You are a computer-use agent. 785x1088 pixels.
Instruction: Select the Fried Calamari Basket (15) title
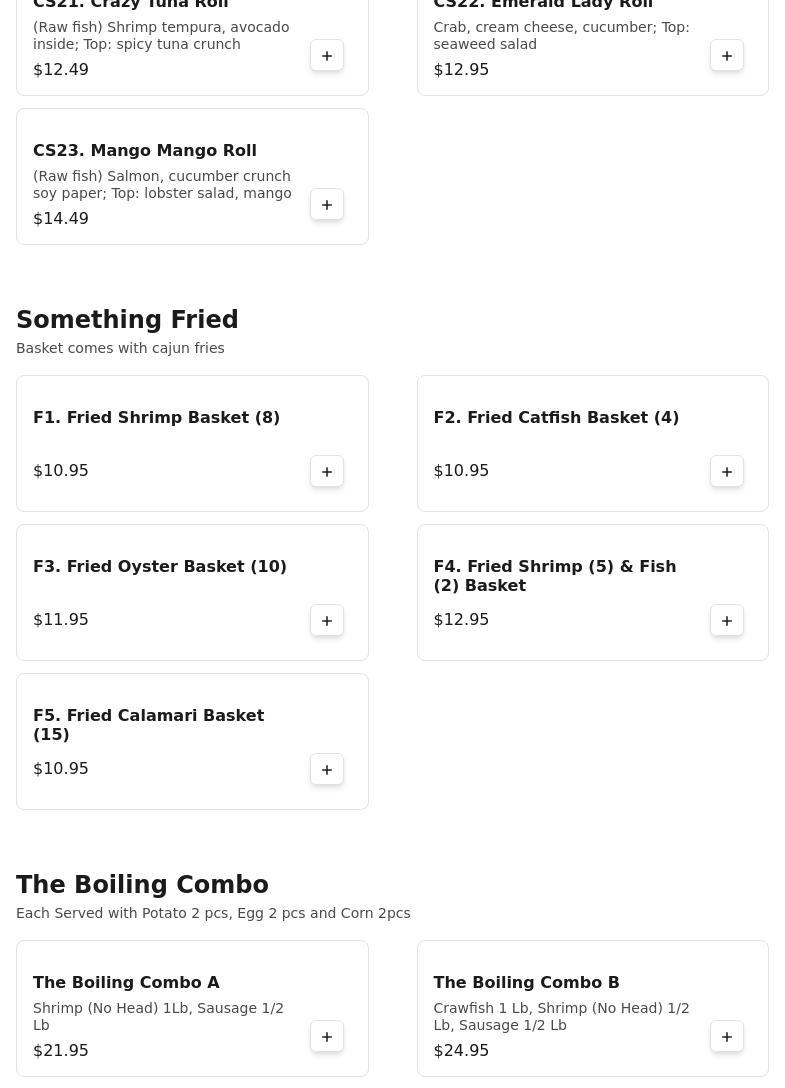point(148,725)
